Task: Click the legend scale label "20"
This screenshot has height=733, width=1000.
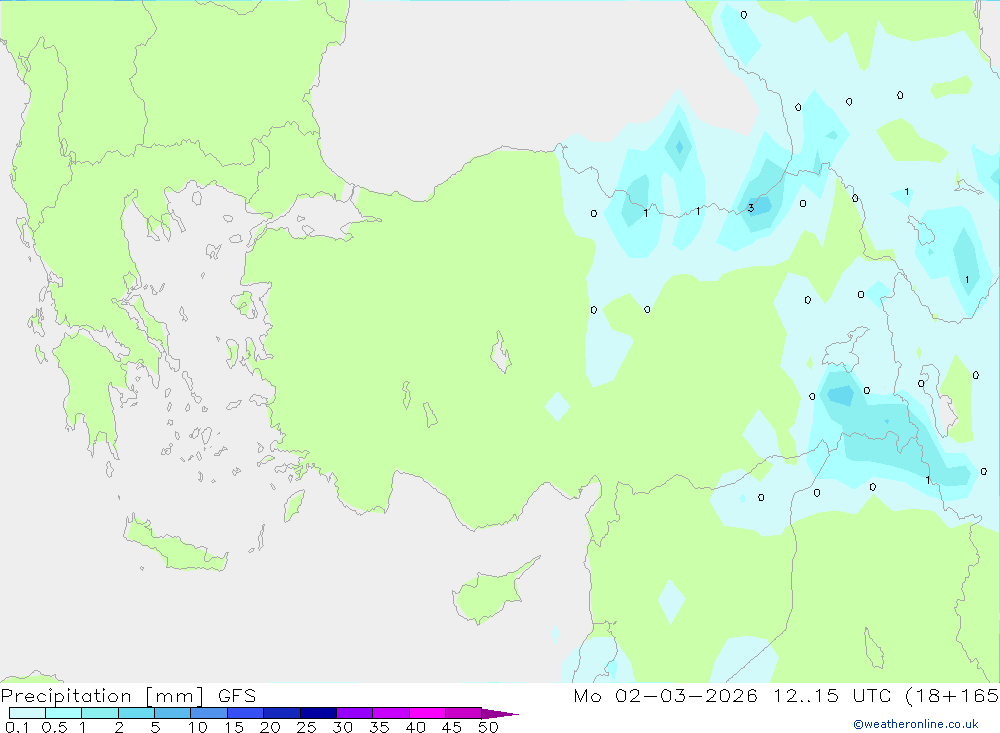Action: (270, 727)
